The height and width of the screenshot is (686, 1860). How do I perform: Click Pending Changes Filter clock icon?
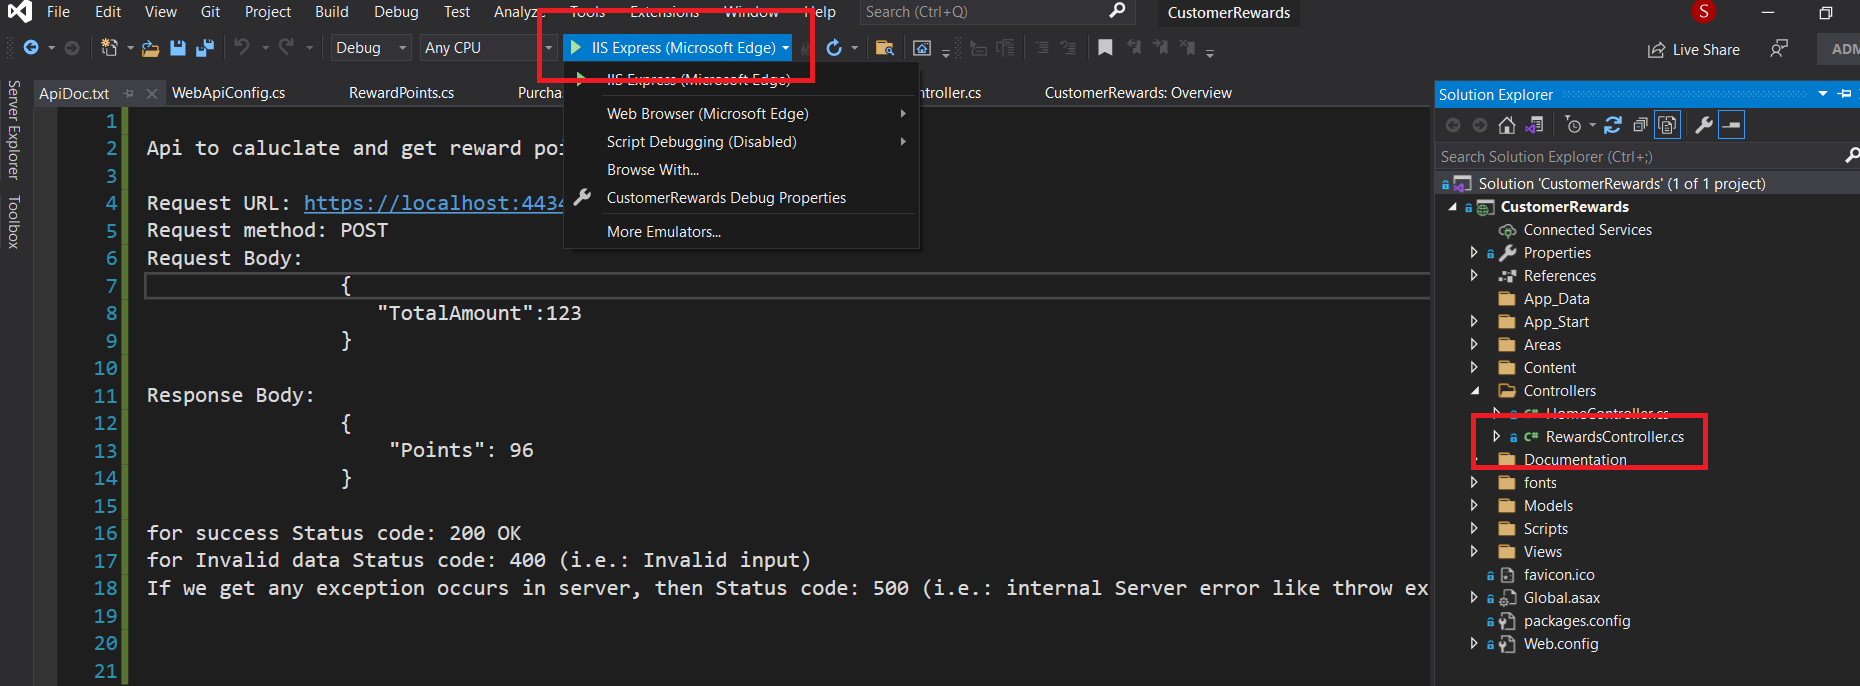click(x=1574, y=125)
